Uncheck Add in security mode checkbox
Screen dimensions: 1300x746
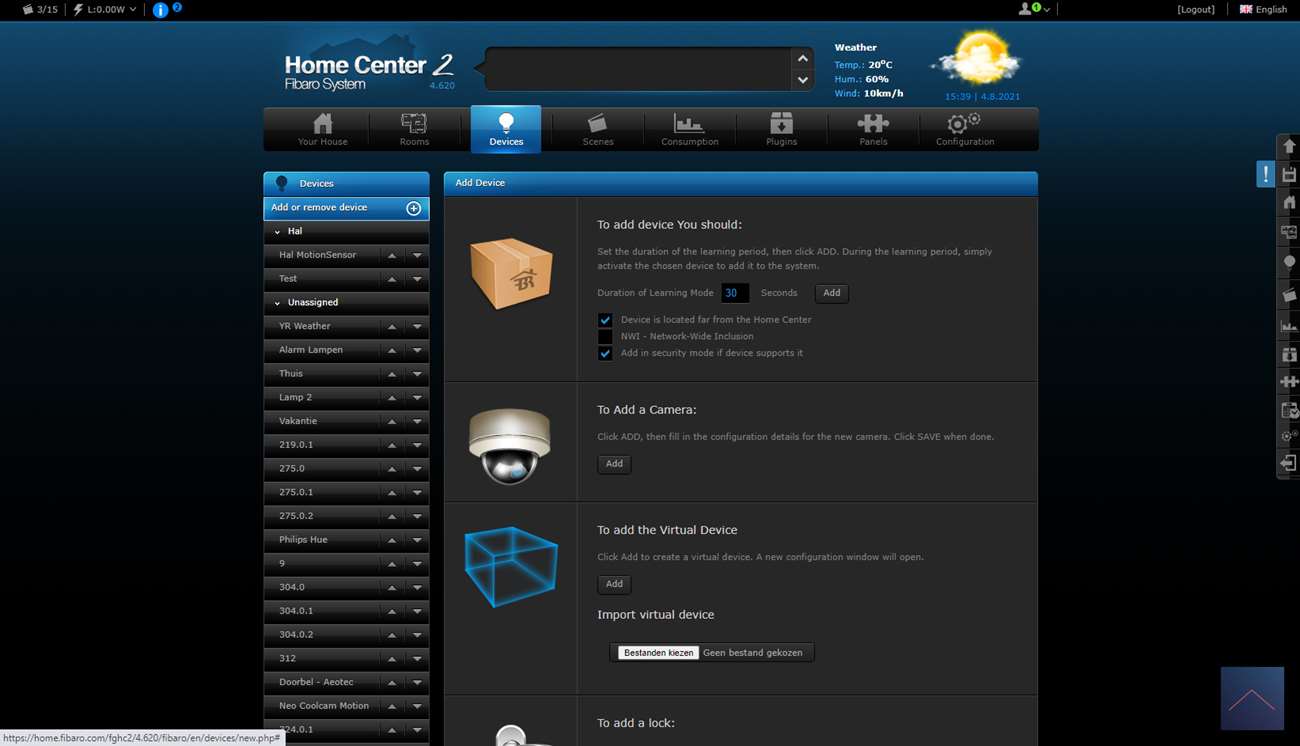[605, 353]
